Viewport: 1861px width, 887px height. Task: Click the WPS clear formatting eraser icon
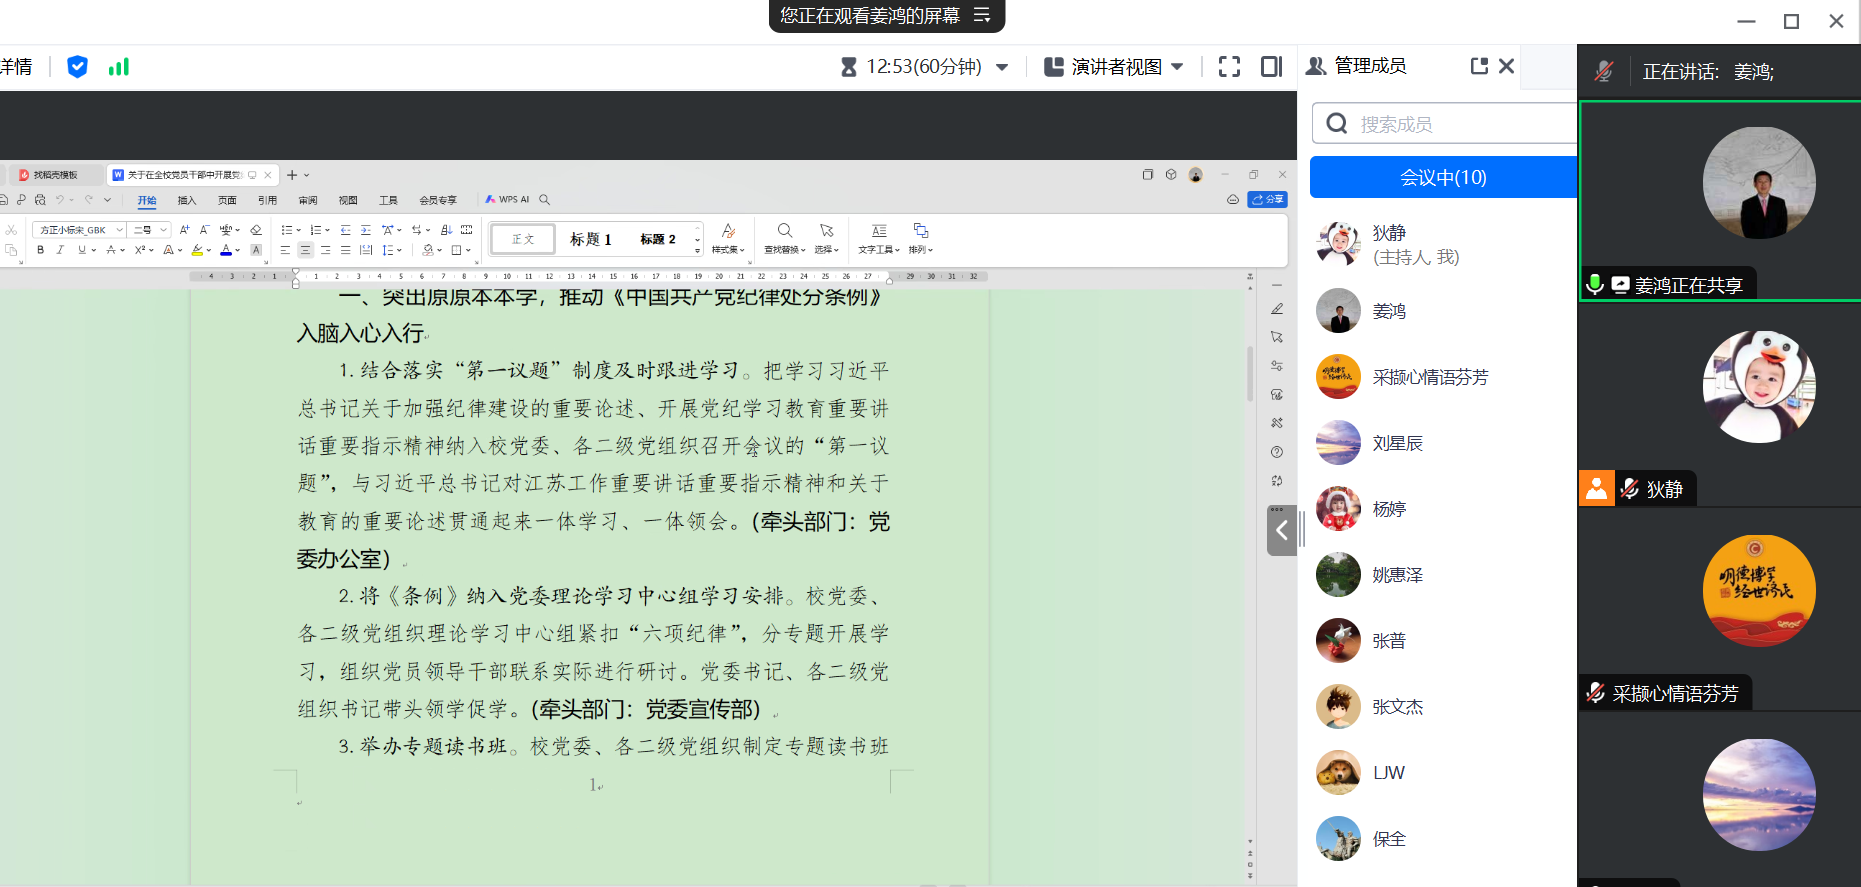pyautogui.click(x=256, y=230)
